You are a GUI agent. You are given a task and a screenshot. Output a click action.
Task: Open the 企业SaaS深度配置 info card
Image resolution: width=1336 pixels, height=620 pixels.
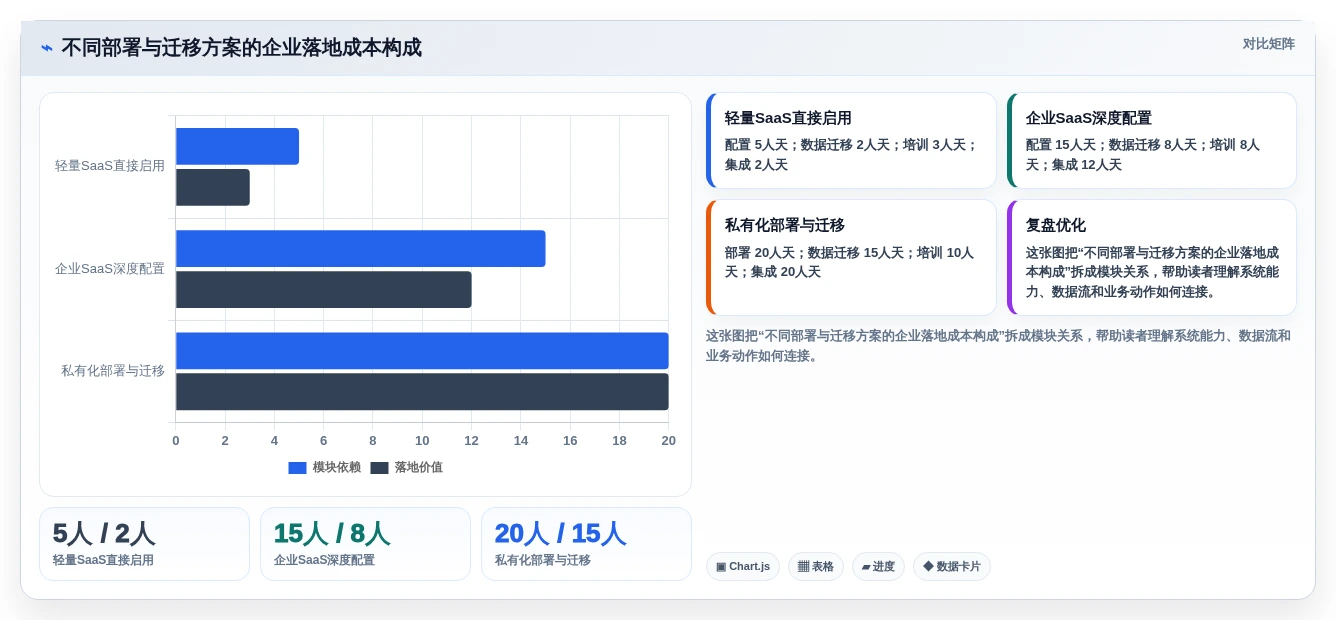pos(1152,141)
